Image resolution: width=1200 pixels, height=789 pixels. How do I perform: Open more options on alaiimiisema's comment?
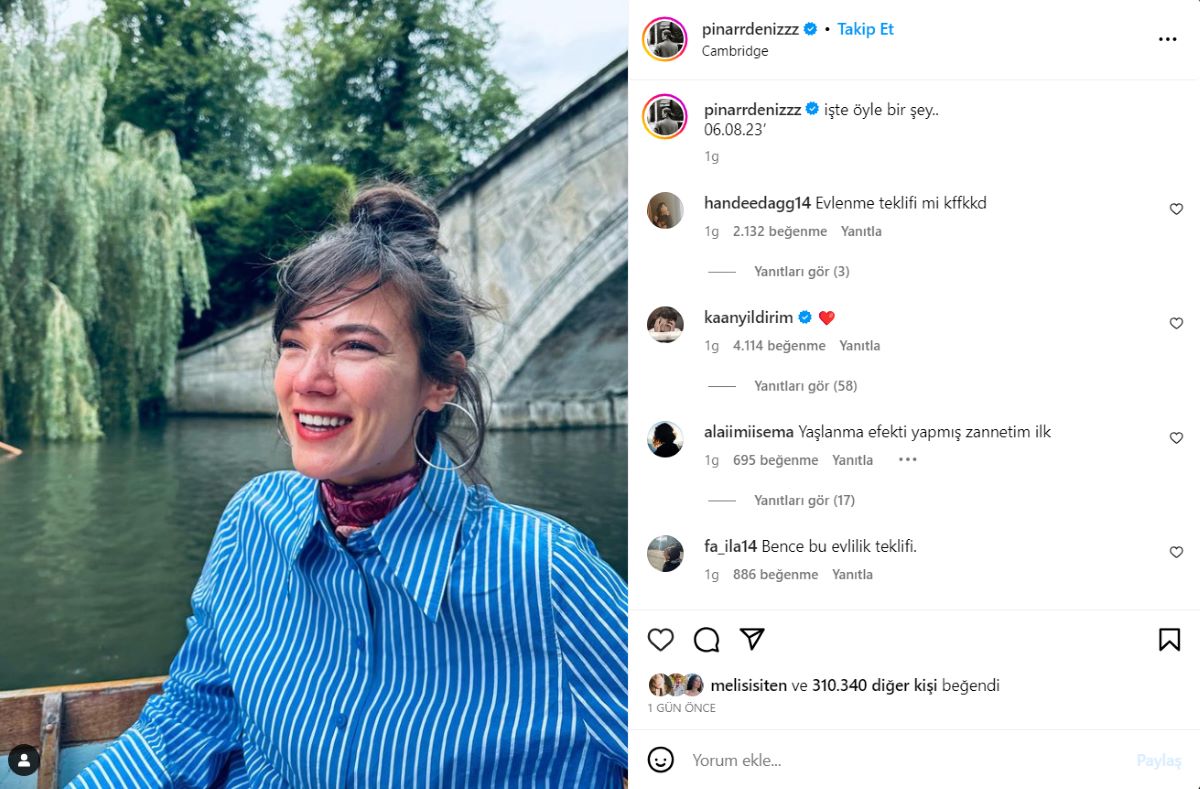[x=907, y=460]
